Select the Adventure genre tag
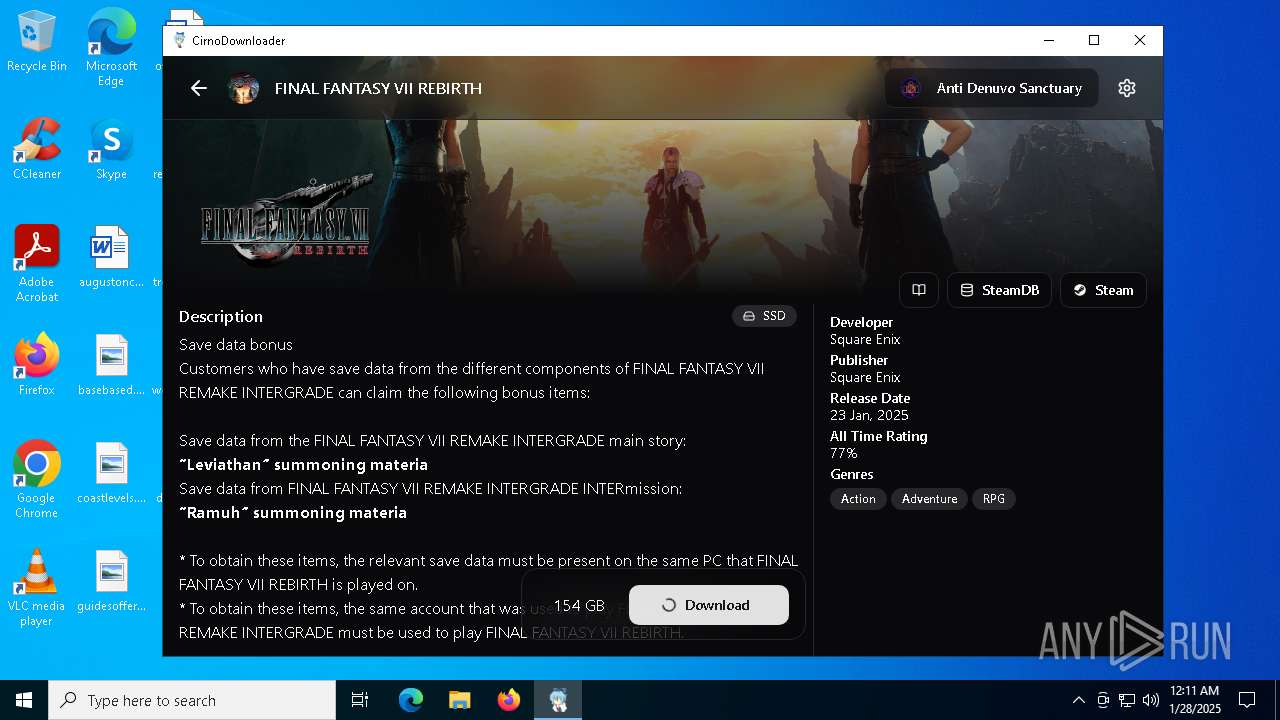This screenshot has height=720, width=1280. coord(929,499)
